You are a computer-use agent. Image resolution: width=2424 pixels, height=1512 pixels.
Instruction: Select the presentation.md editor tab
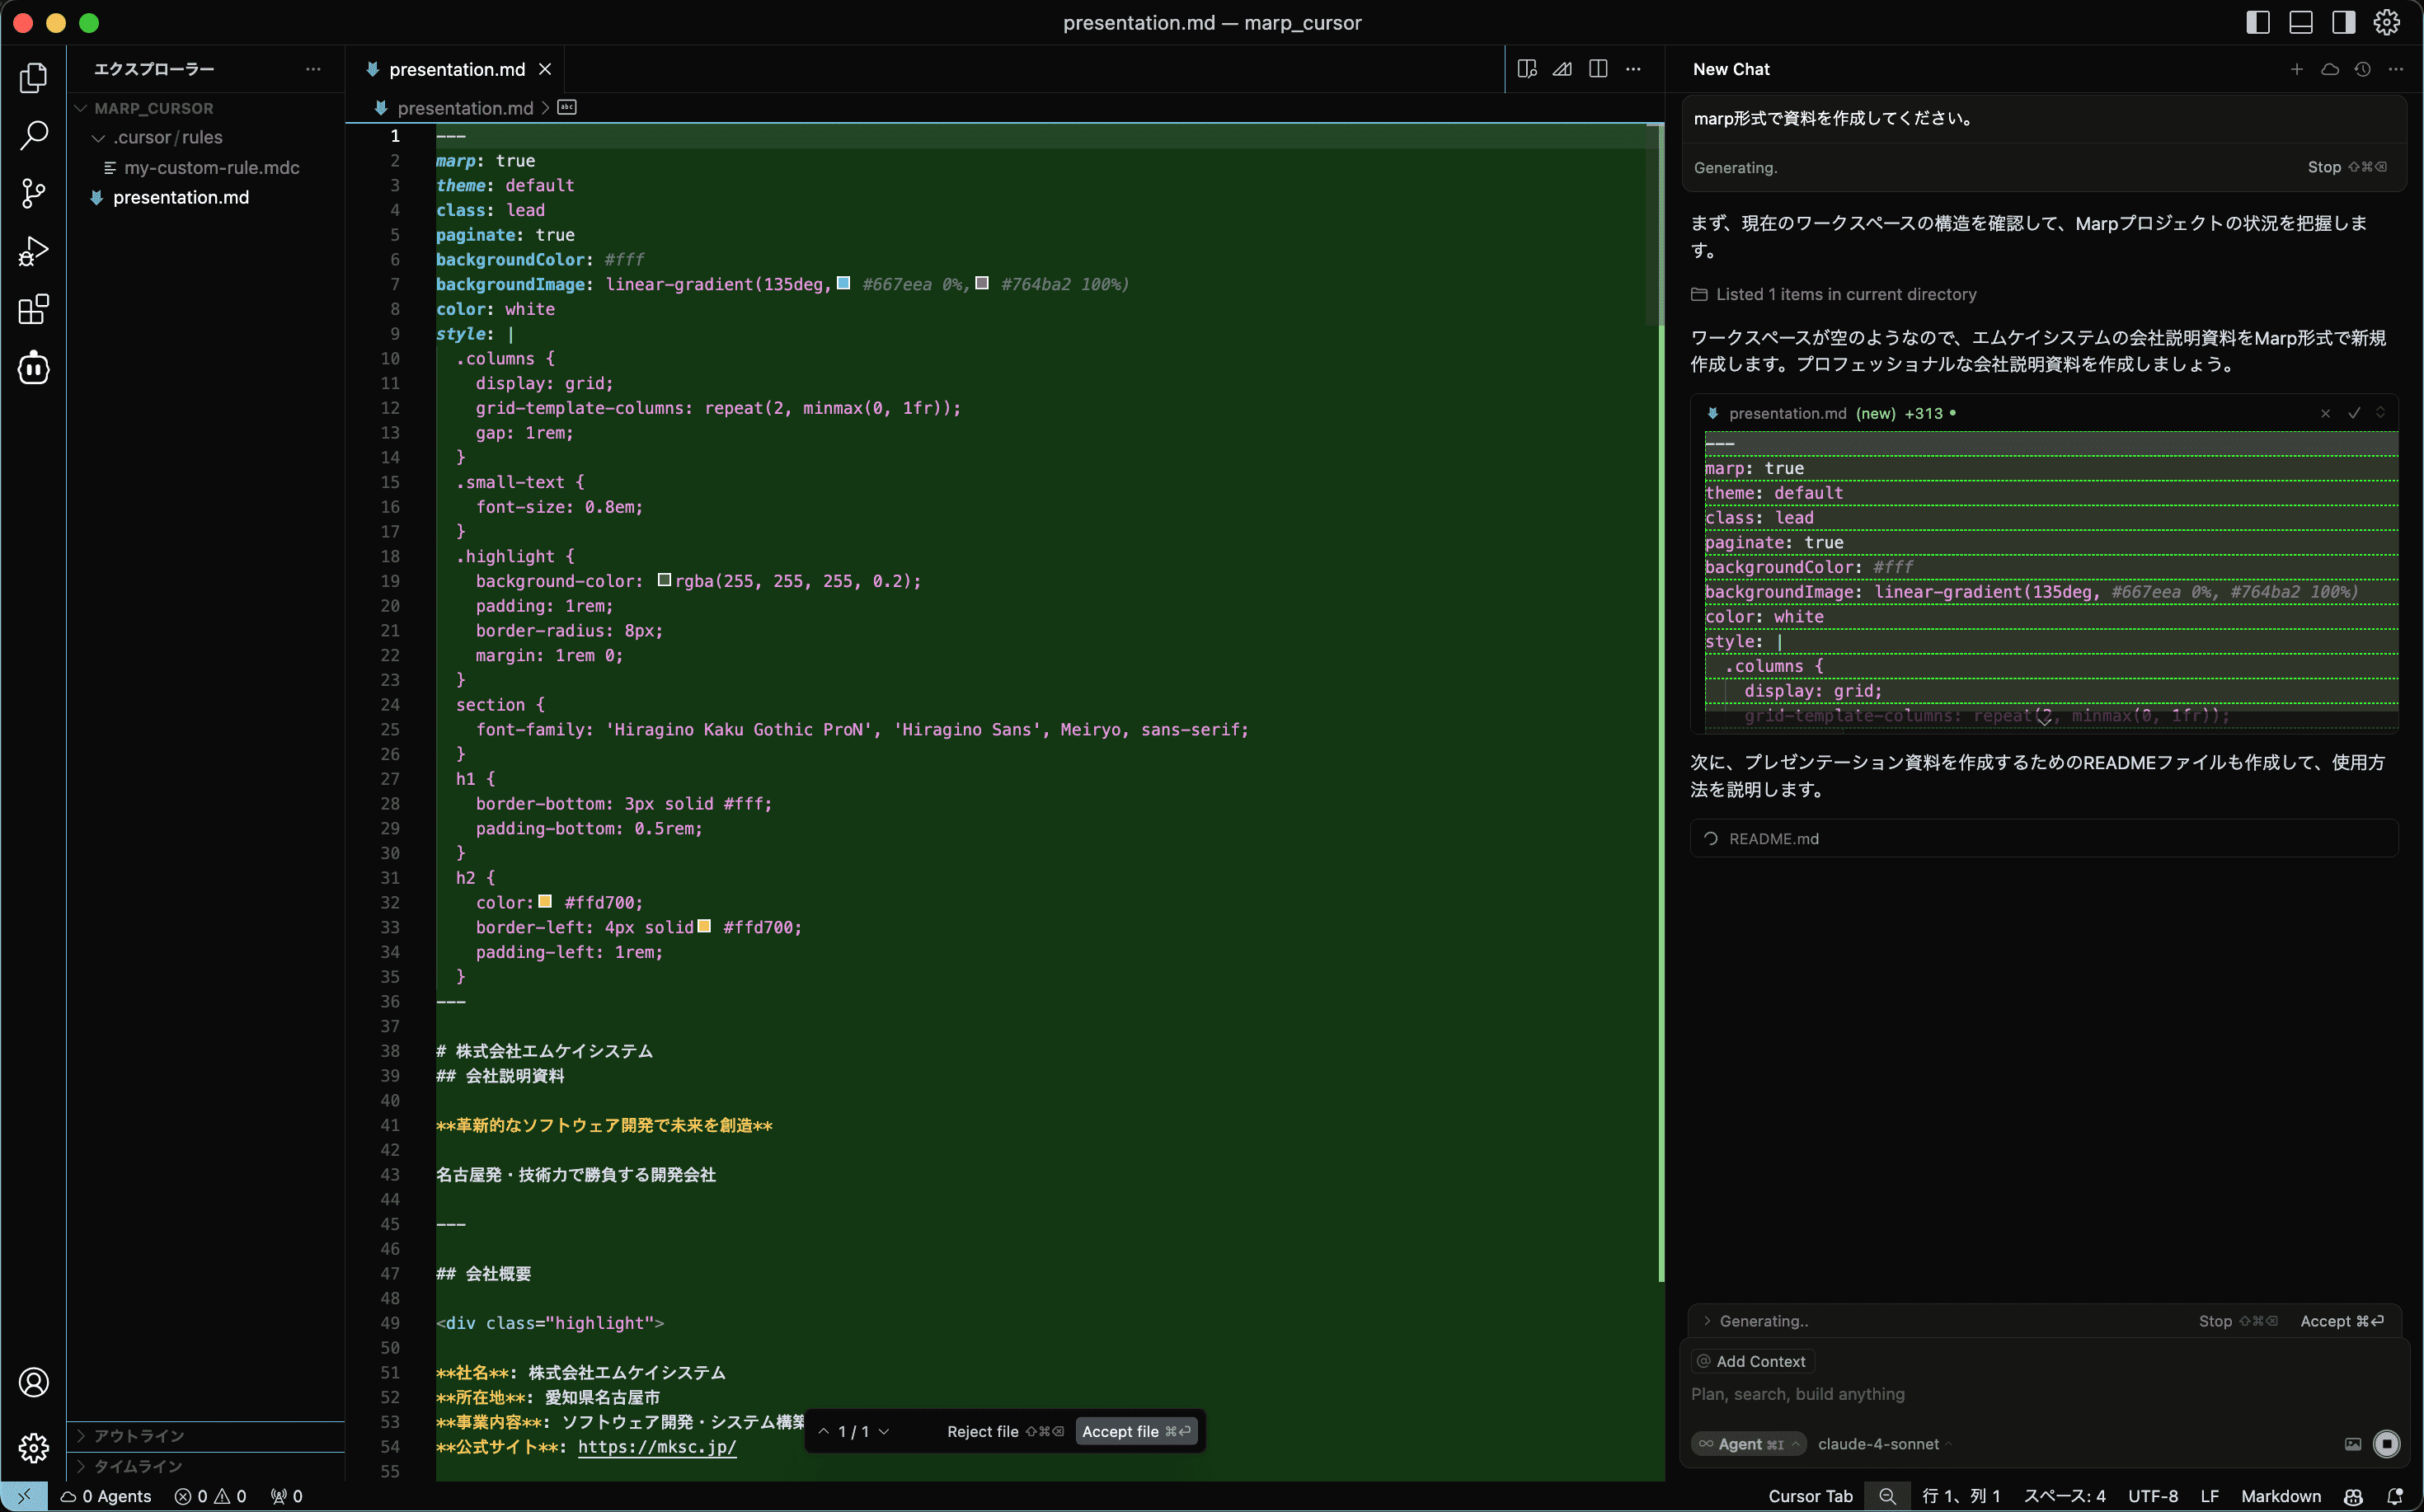point(456,69)
